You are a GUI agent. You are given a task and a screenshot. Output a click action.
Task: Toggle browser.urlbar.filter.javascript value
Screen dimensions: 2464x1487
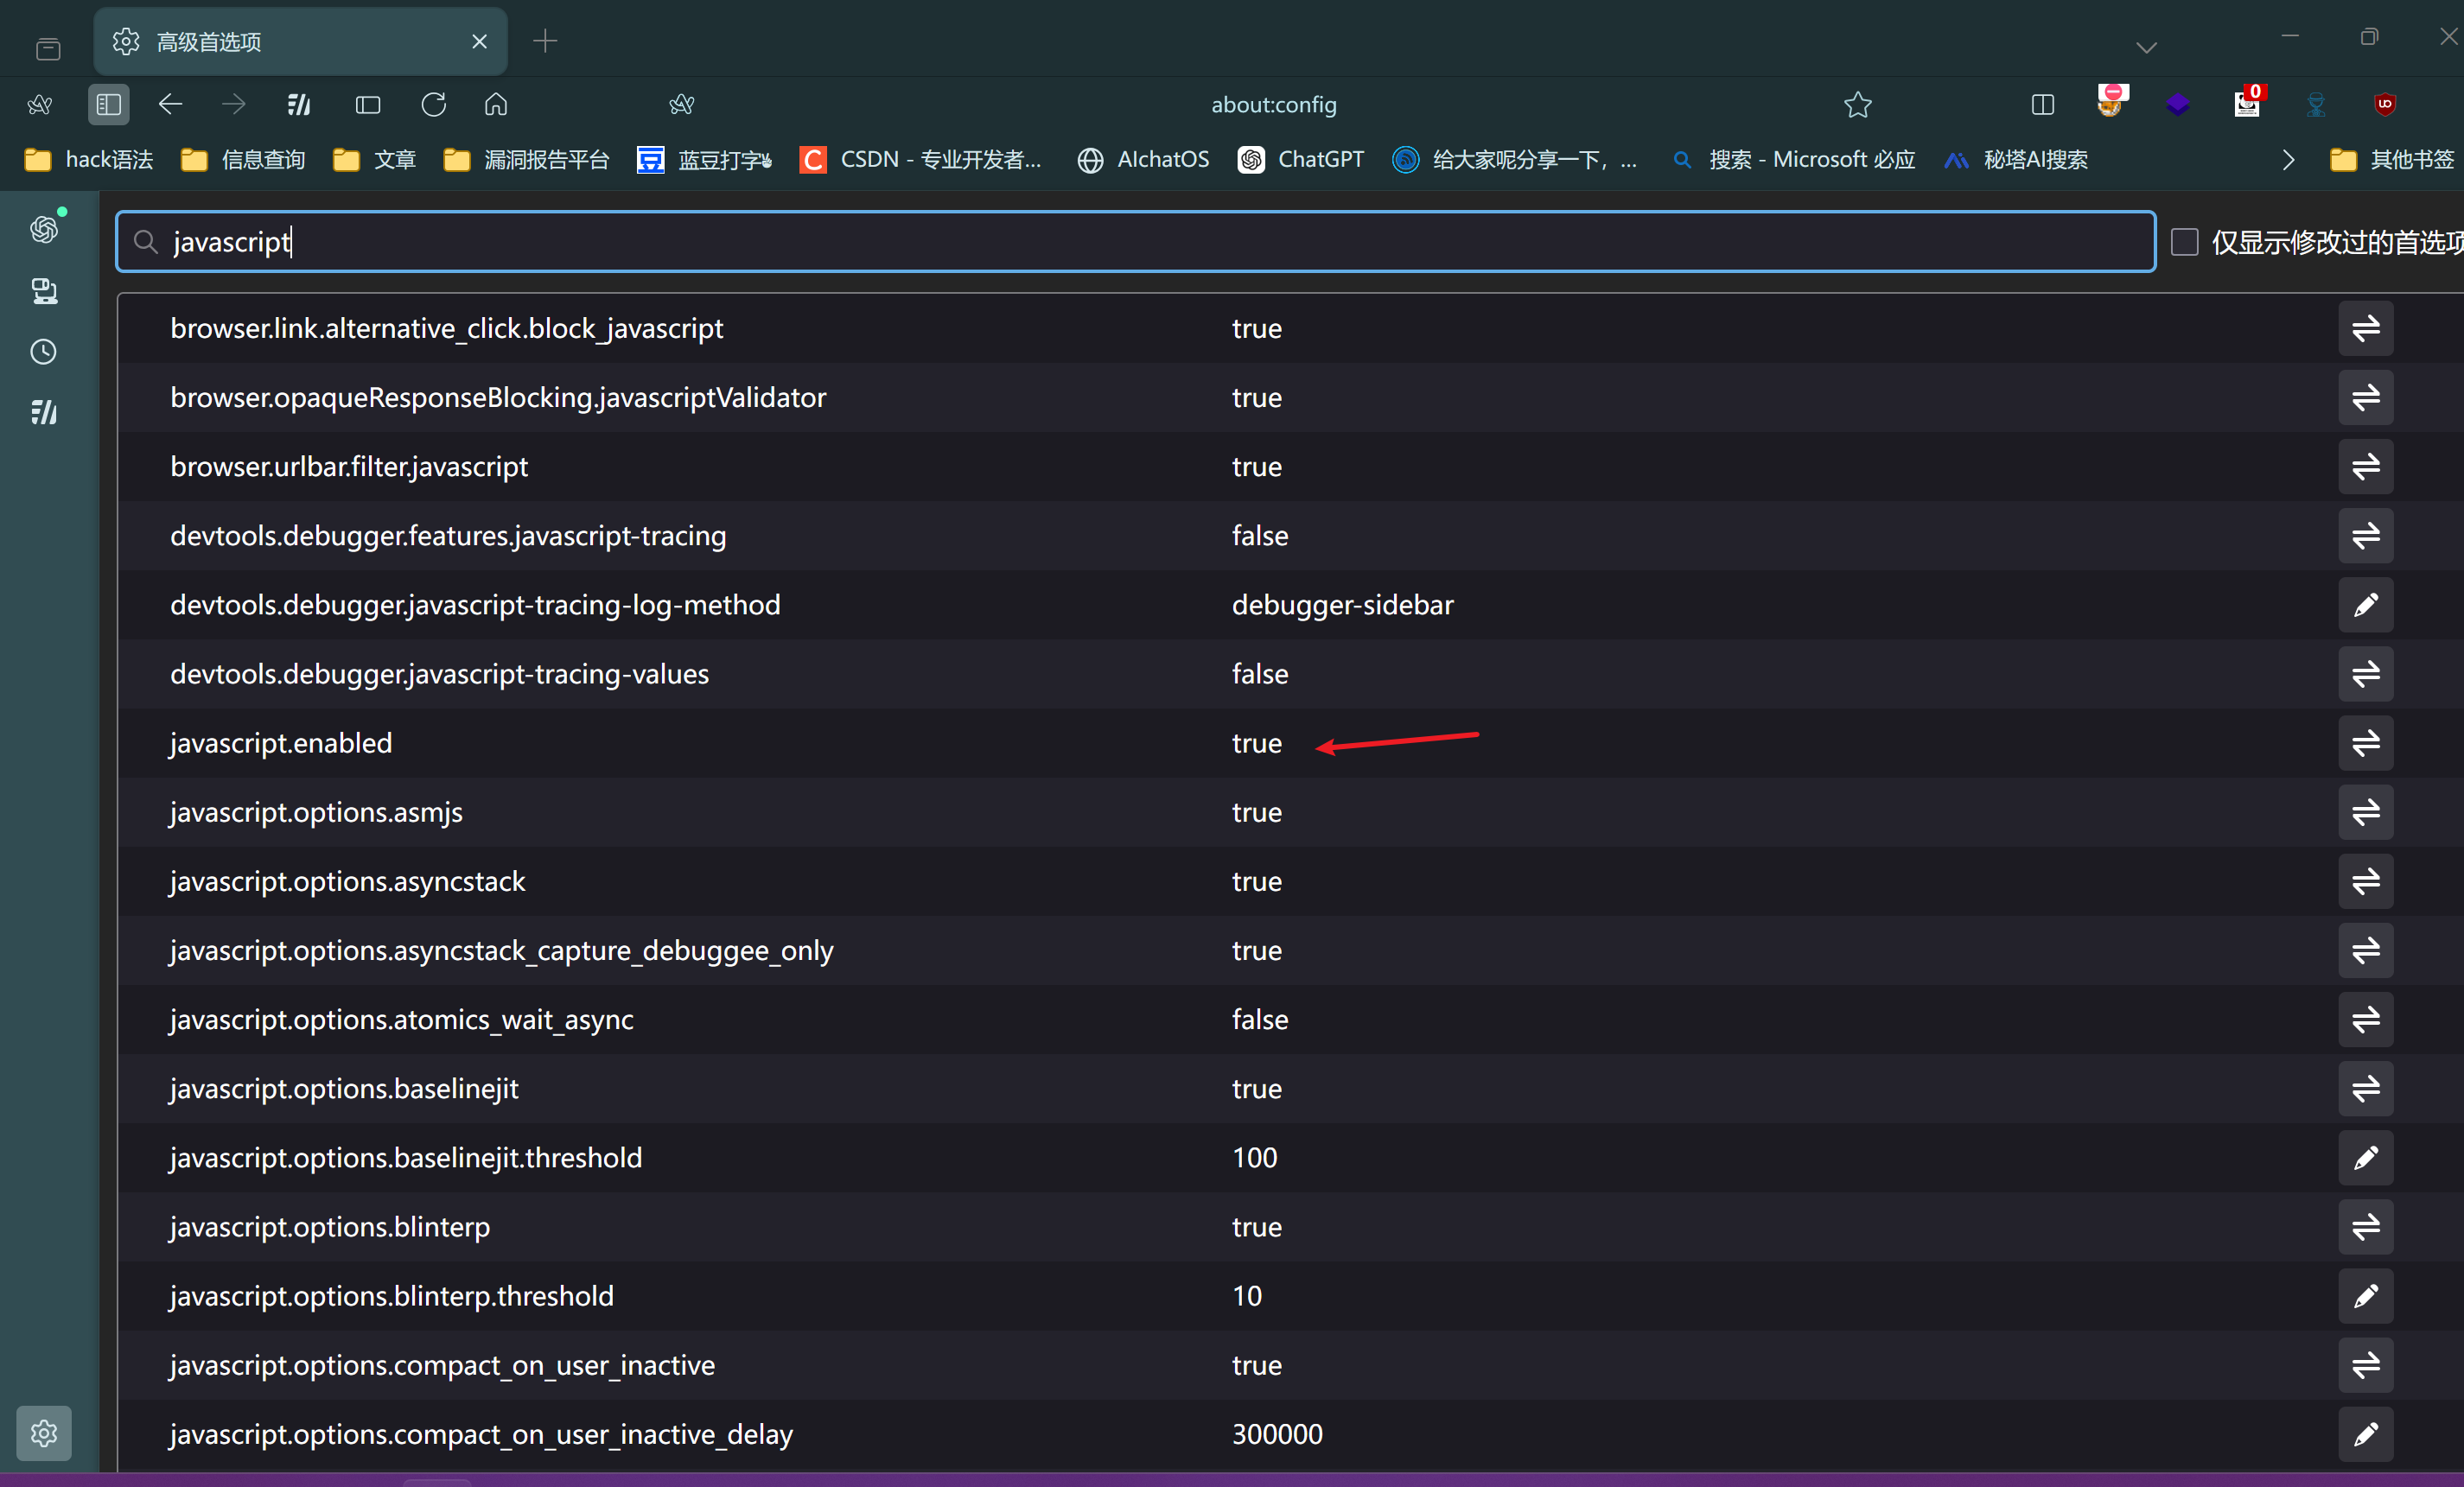point(2365,467)
